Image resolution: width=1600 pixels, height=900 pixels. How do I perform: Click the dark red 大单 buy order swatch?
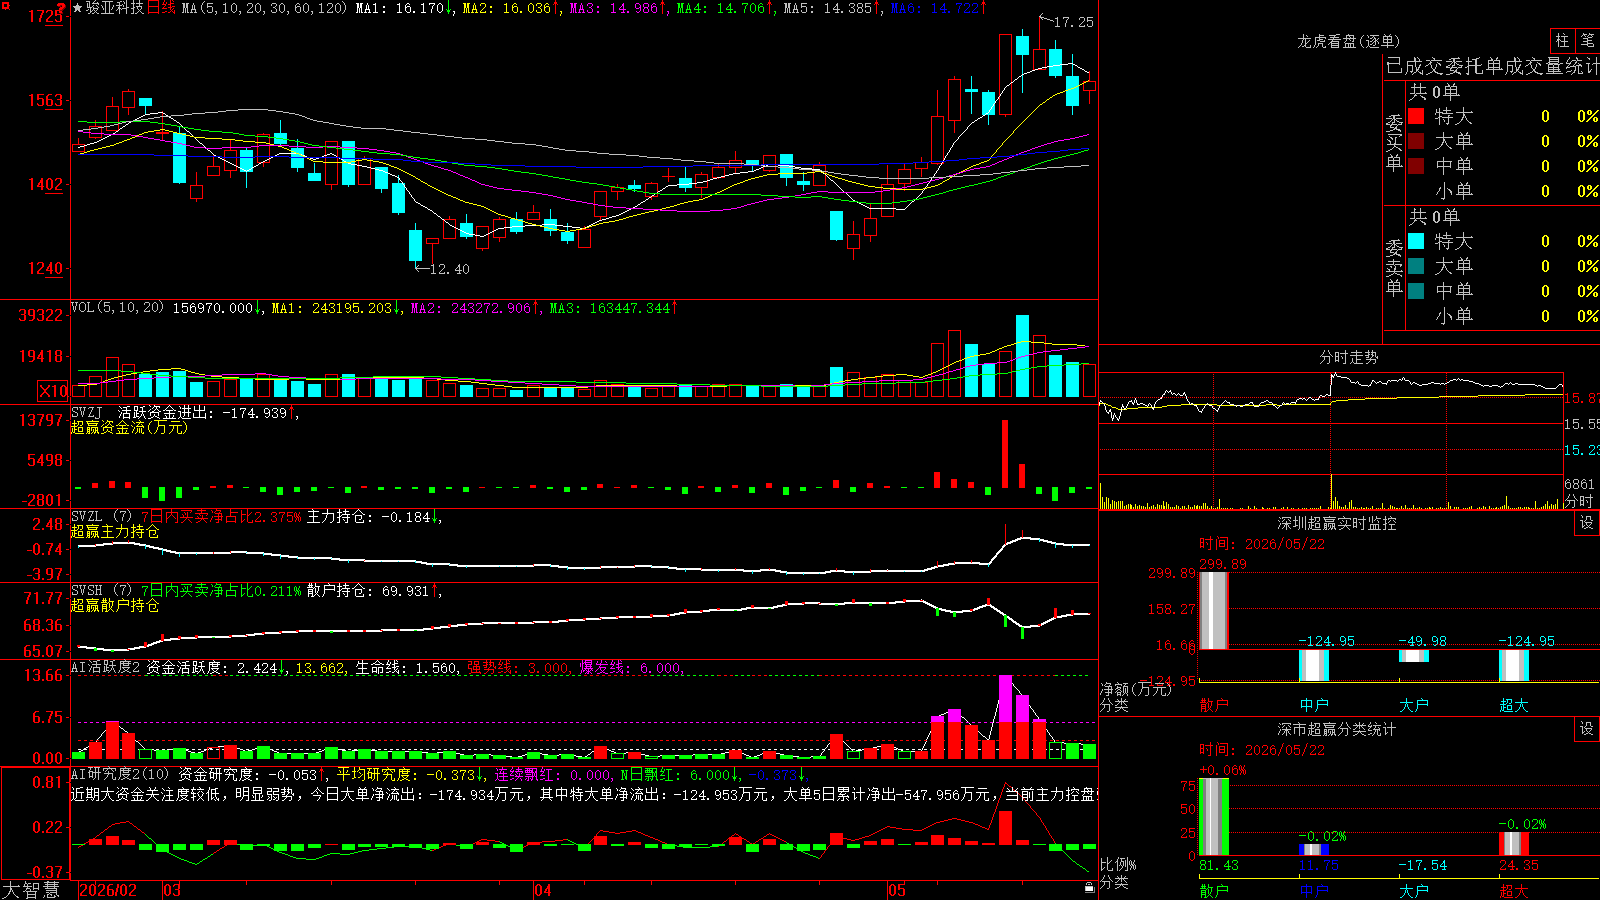pyautogui.click(x=1416, y=141)
